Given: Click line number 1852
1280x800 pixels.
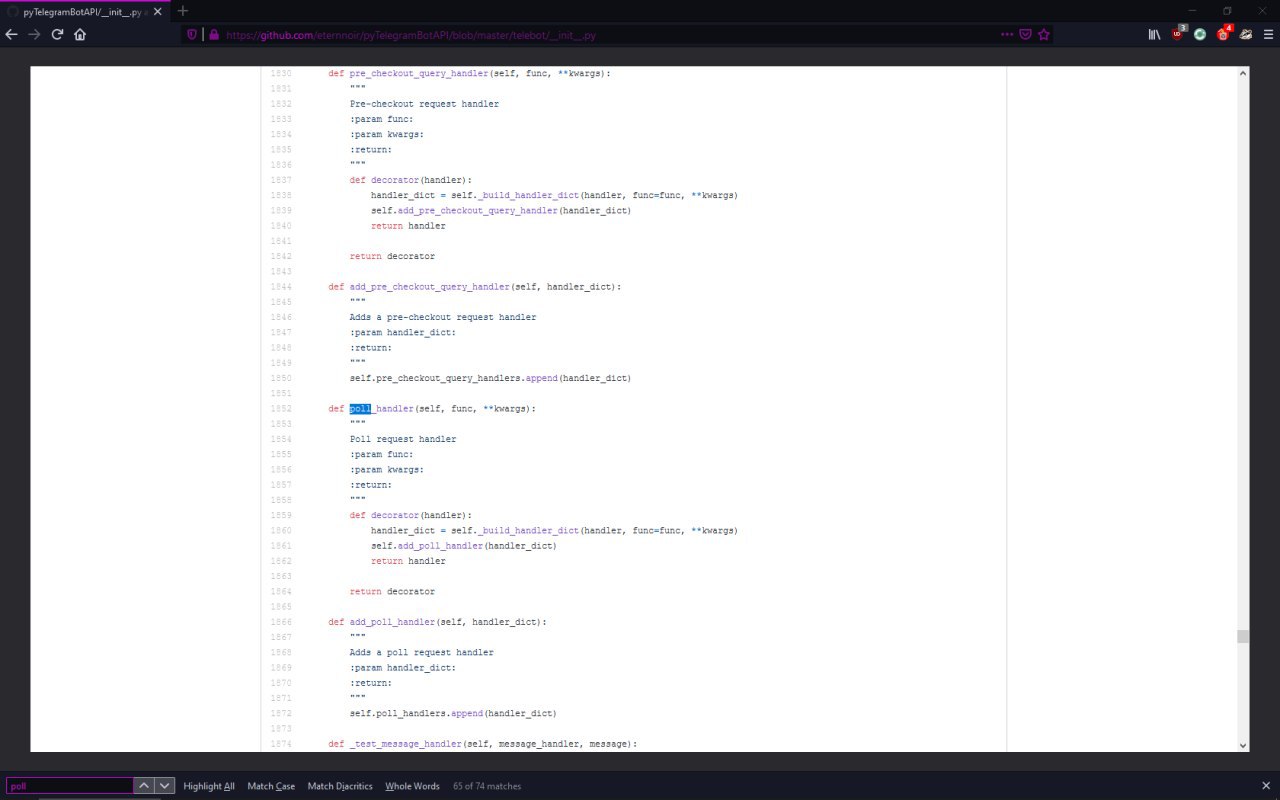Looking at the screenshot, I should [x=281, y=409].
